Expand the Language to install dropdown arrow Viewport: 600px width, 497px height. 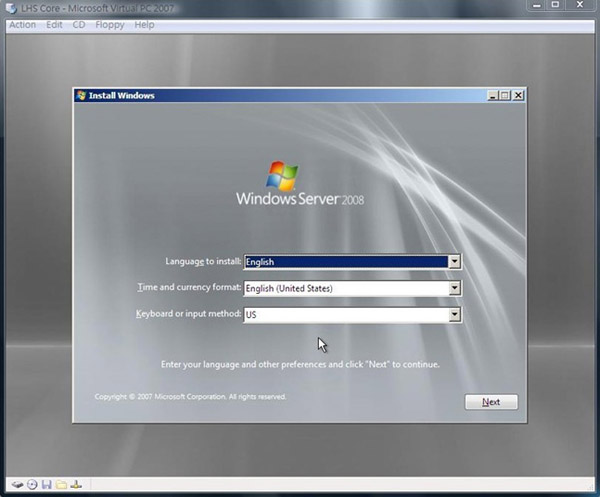[x=454, y=262]
